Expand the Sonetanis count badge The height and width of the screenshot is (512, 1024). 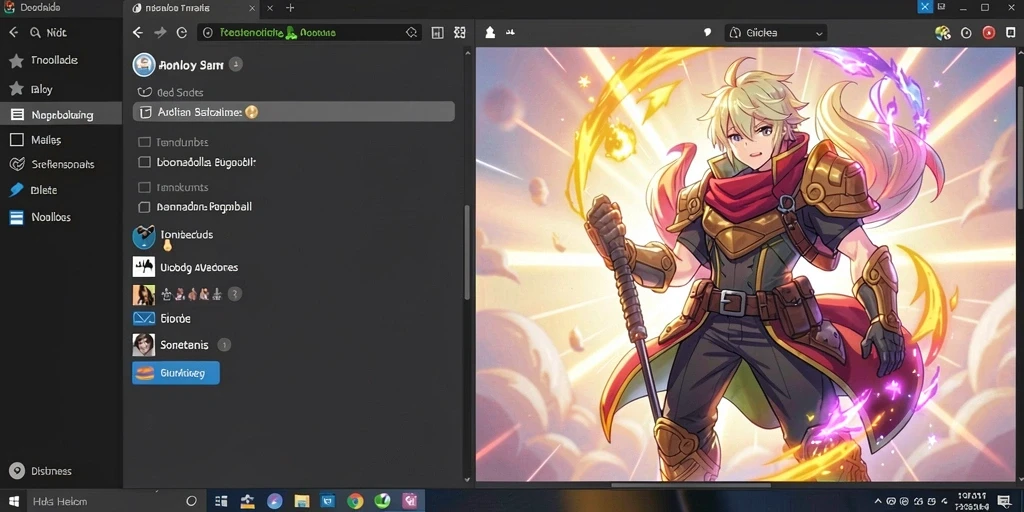pos(224,345)
